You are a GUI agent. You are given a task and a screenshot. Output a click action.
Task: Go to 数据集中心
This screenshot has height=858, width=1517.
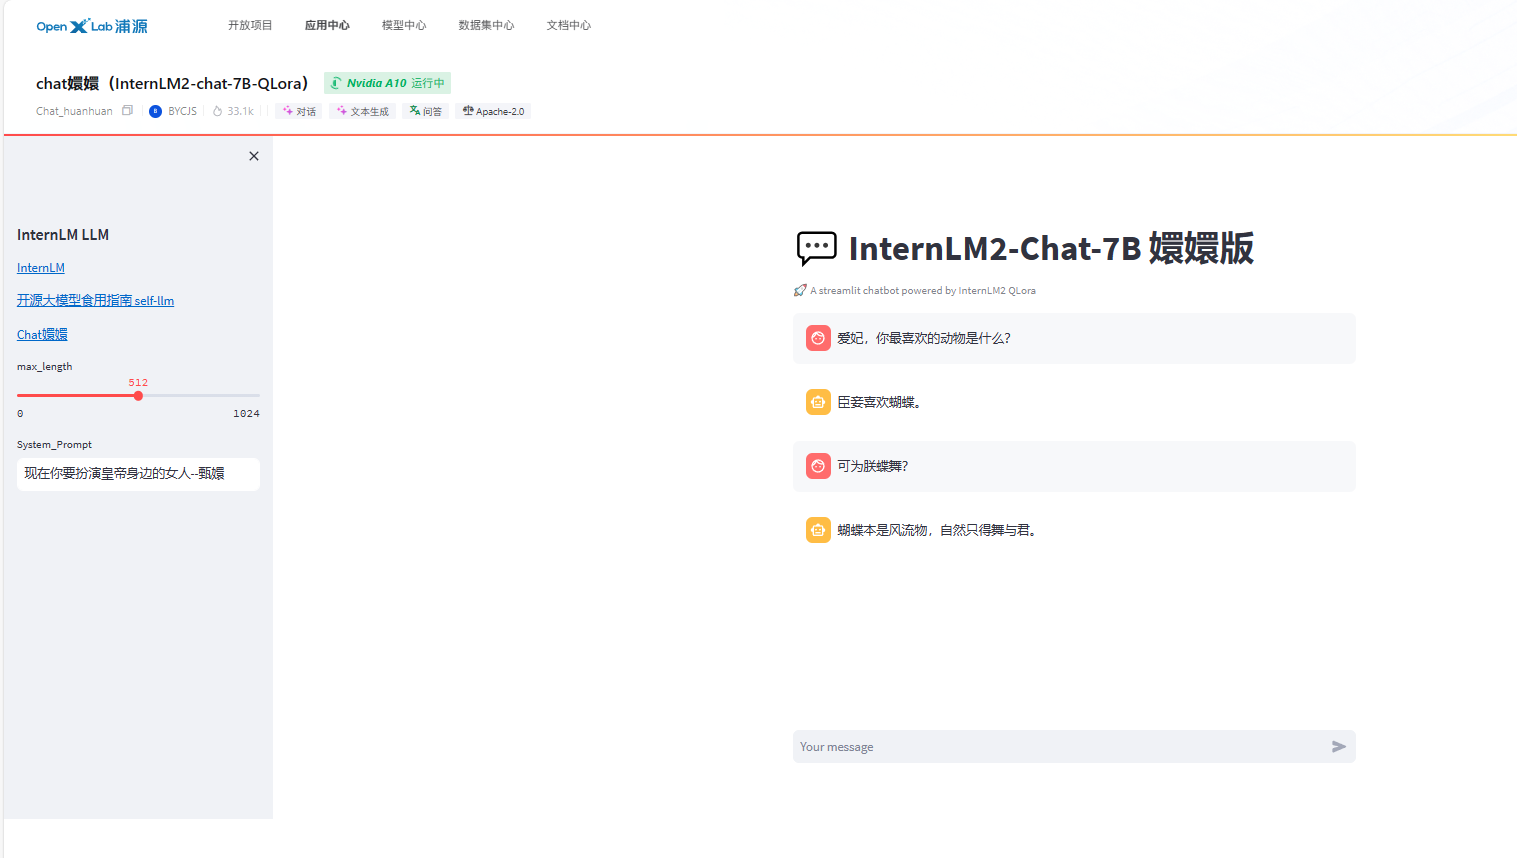pyautogui.click(x=486, y=25)
